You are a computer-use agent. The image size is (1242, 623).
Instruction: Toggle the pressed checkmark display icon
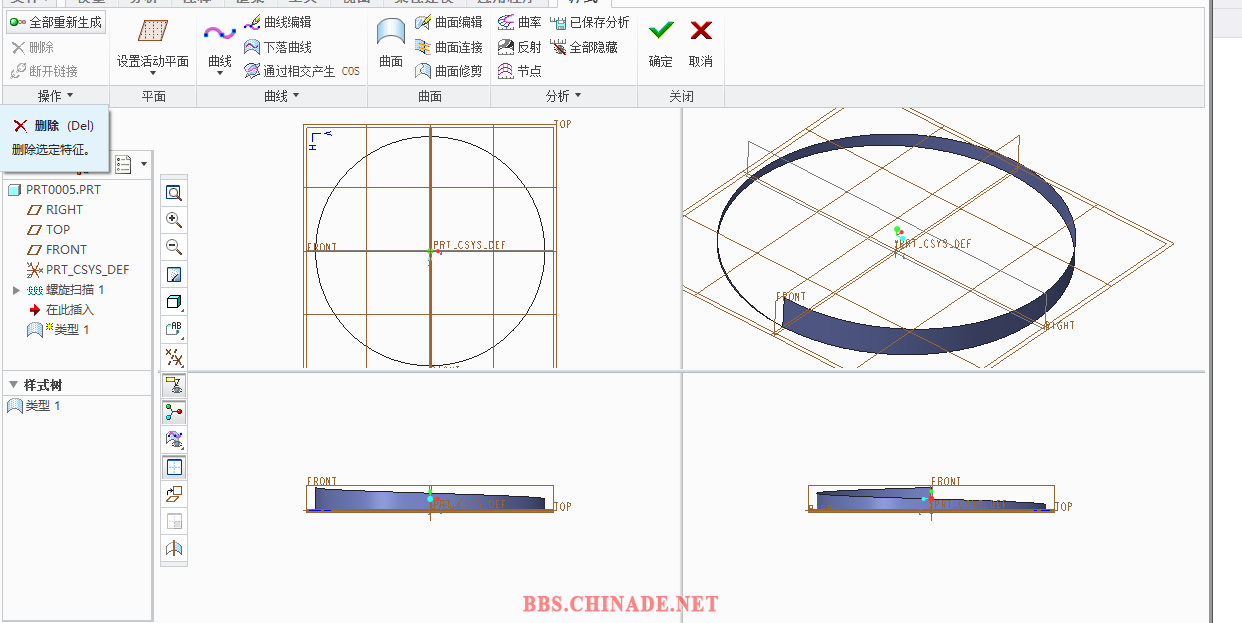pyautogui.click(x=174, y=384)
